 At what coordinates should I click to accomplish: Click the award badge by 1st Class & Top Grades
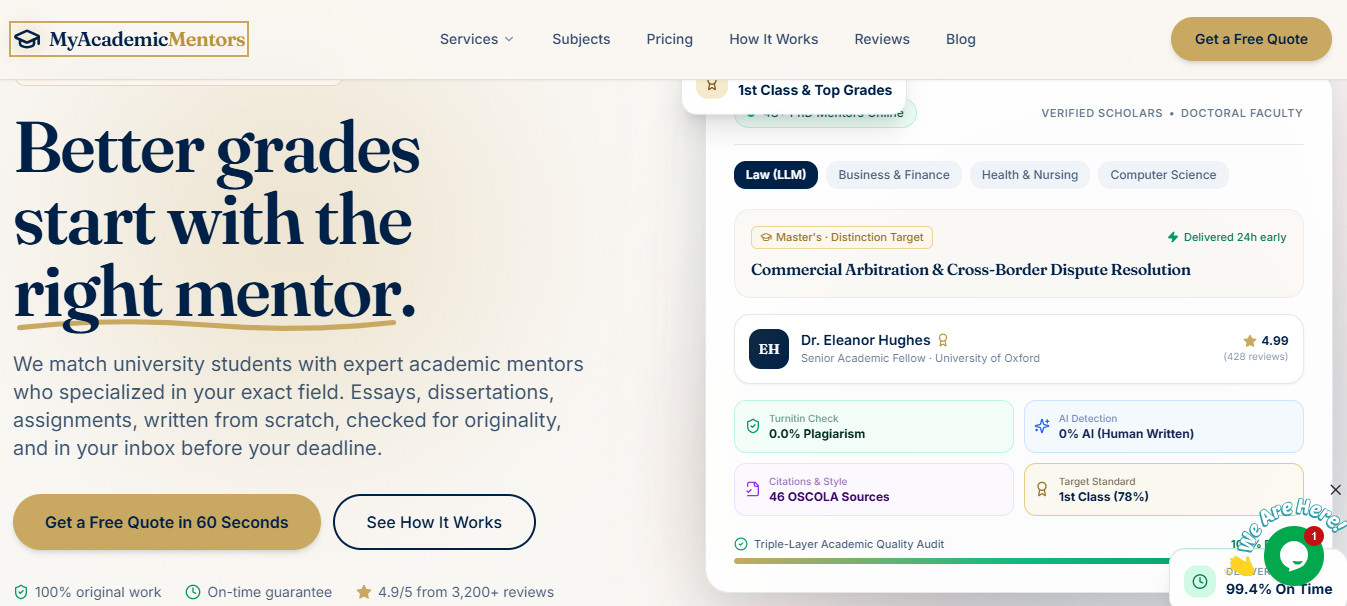(x=712, y=85)
